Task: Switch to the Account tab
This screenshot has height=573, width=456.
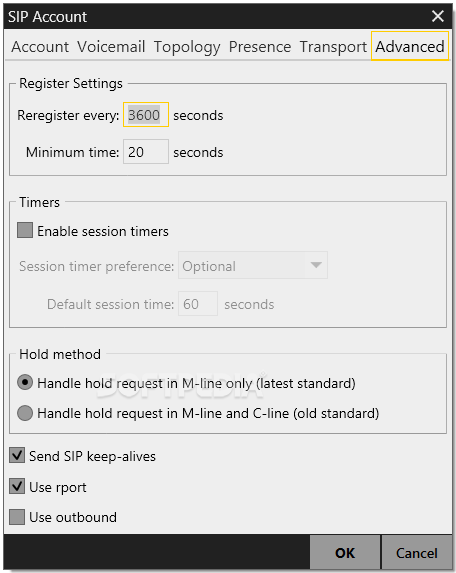Action: coord(40,47)
